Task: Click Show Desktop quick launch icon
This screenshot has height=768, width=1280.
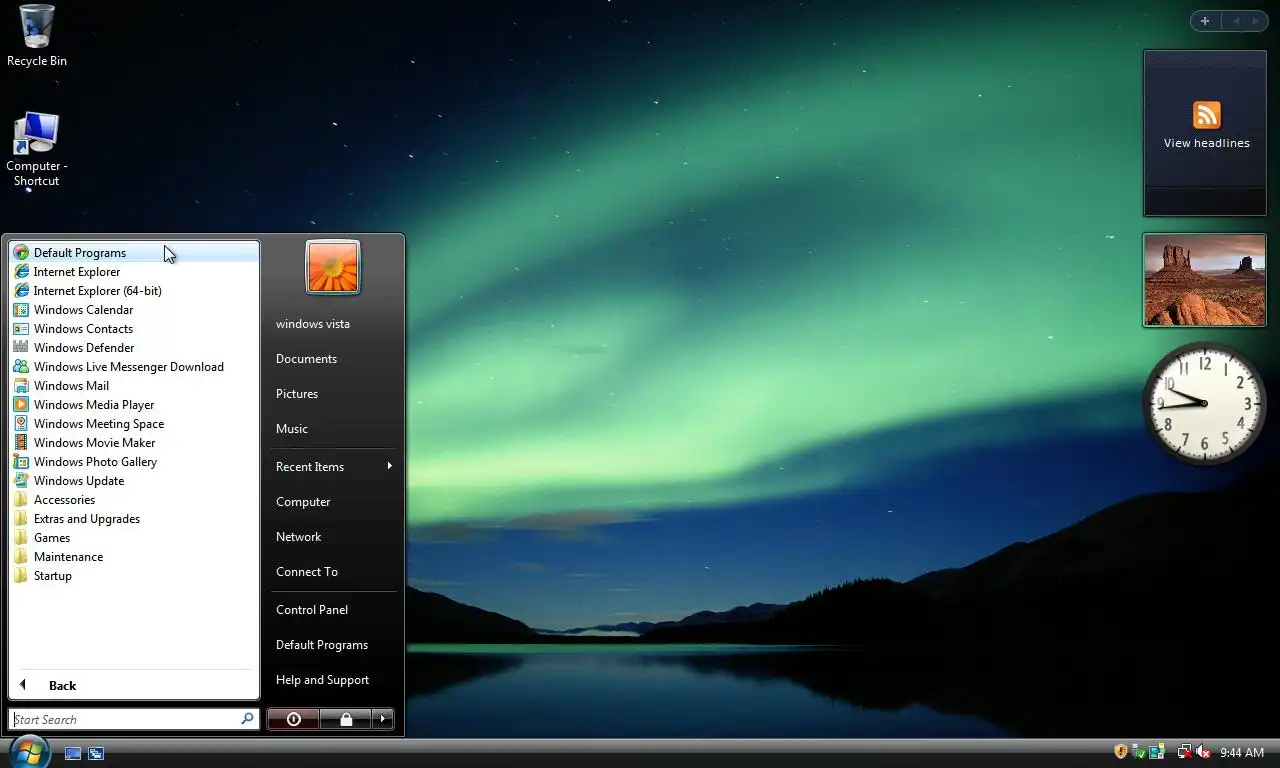Action: (x=73, y=753)
